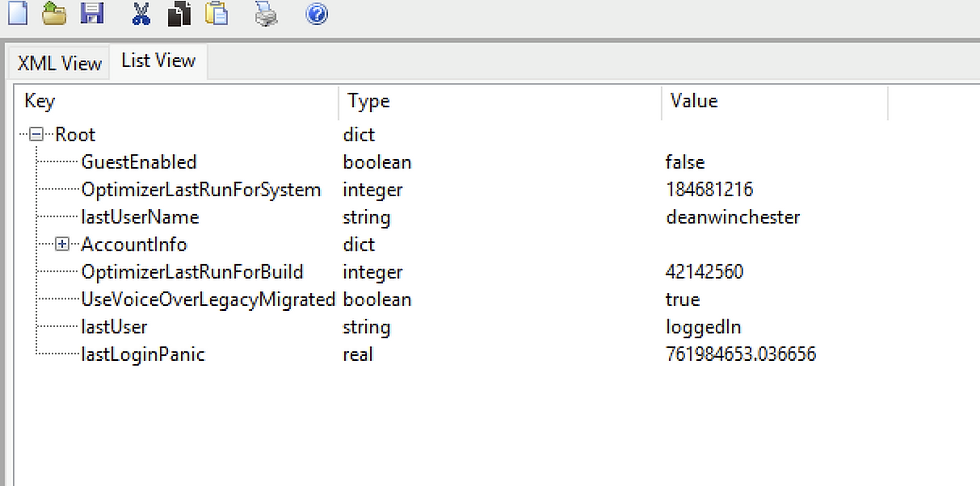Click the Paste clipboard icon
The image size is (980, 486).
tap(216, 13)
